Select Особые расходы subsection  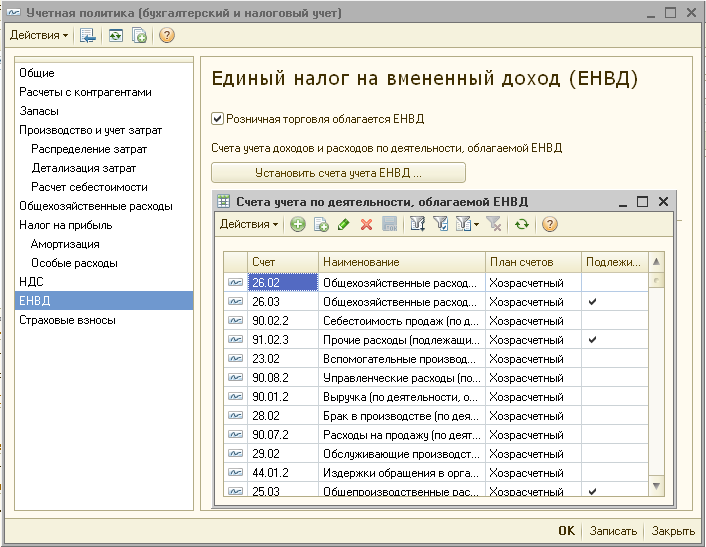coord(74,263)
